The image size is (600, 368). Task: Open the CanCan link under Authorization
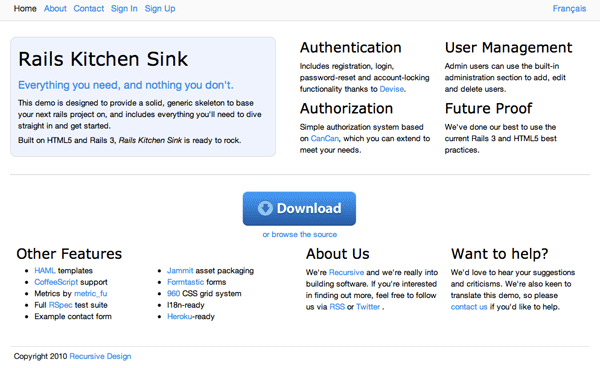324,138
